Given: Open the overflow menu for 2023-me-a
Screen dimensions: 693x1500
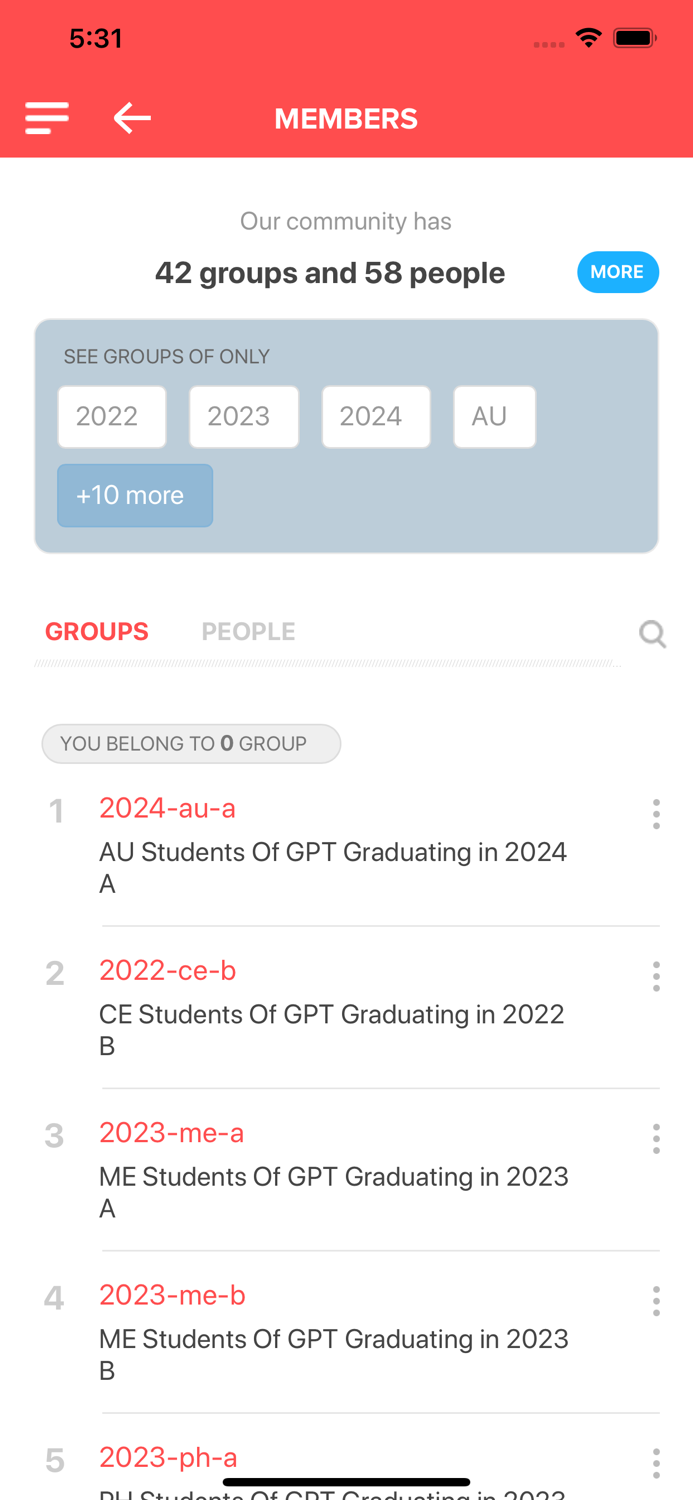Looking at the screenshot, I should [656, 1139].
